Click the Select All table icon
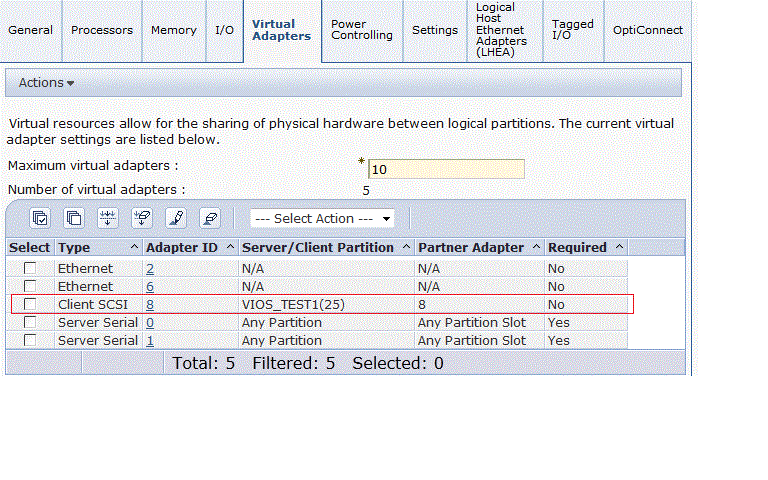 click(x=40, y=218)
